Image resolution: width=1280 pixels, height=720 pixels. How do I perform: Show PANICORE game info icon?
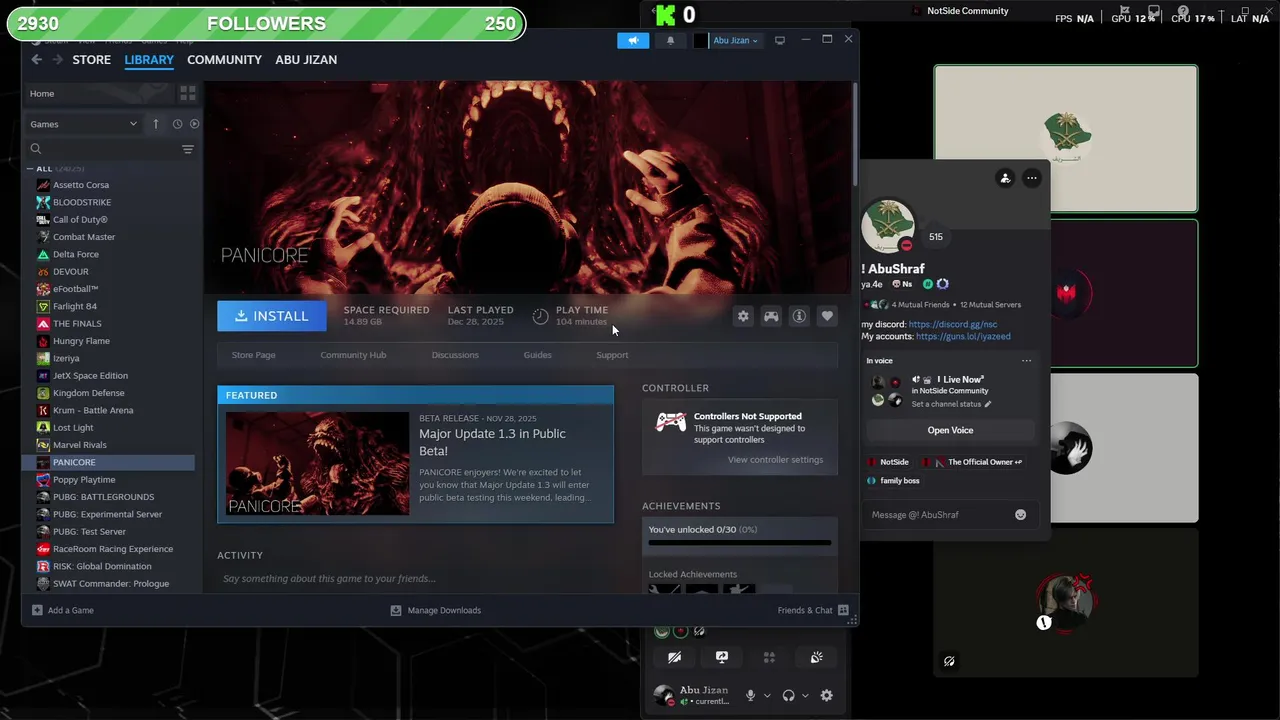coord(799,316)
